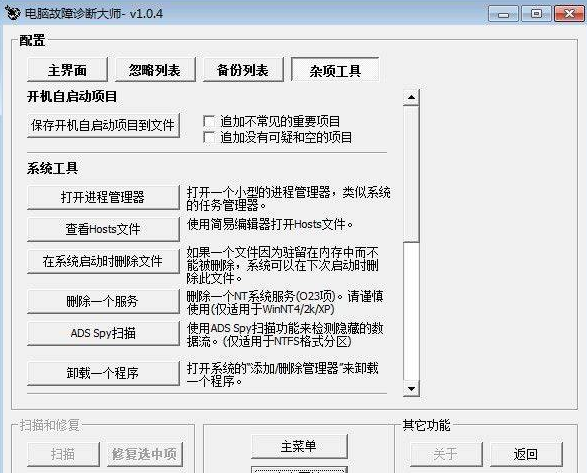Select the 备份列表 tab
Image resolution: width=587 pixels, height=473 pixels.
[x=243, y=70]
